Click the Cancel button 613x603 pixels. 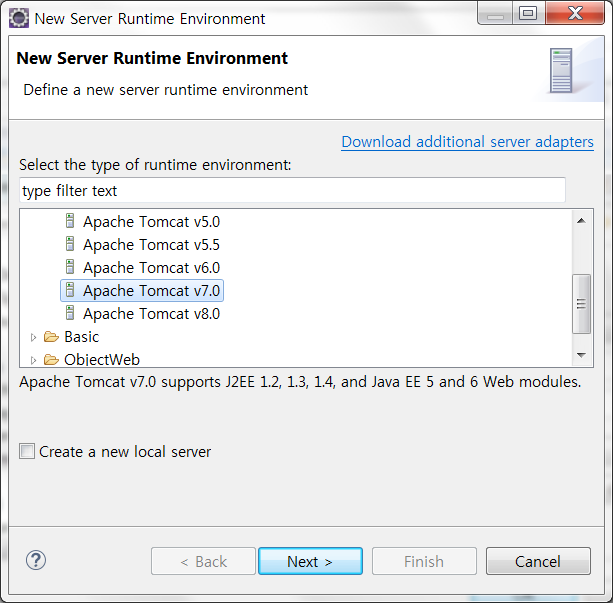pos(538,561)
